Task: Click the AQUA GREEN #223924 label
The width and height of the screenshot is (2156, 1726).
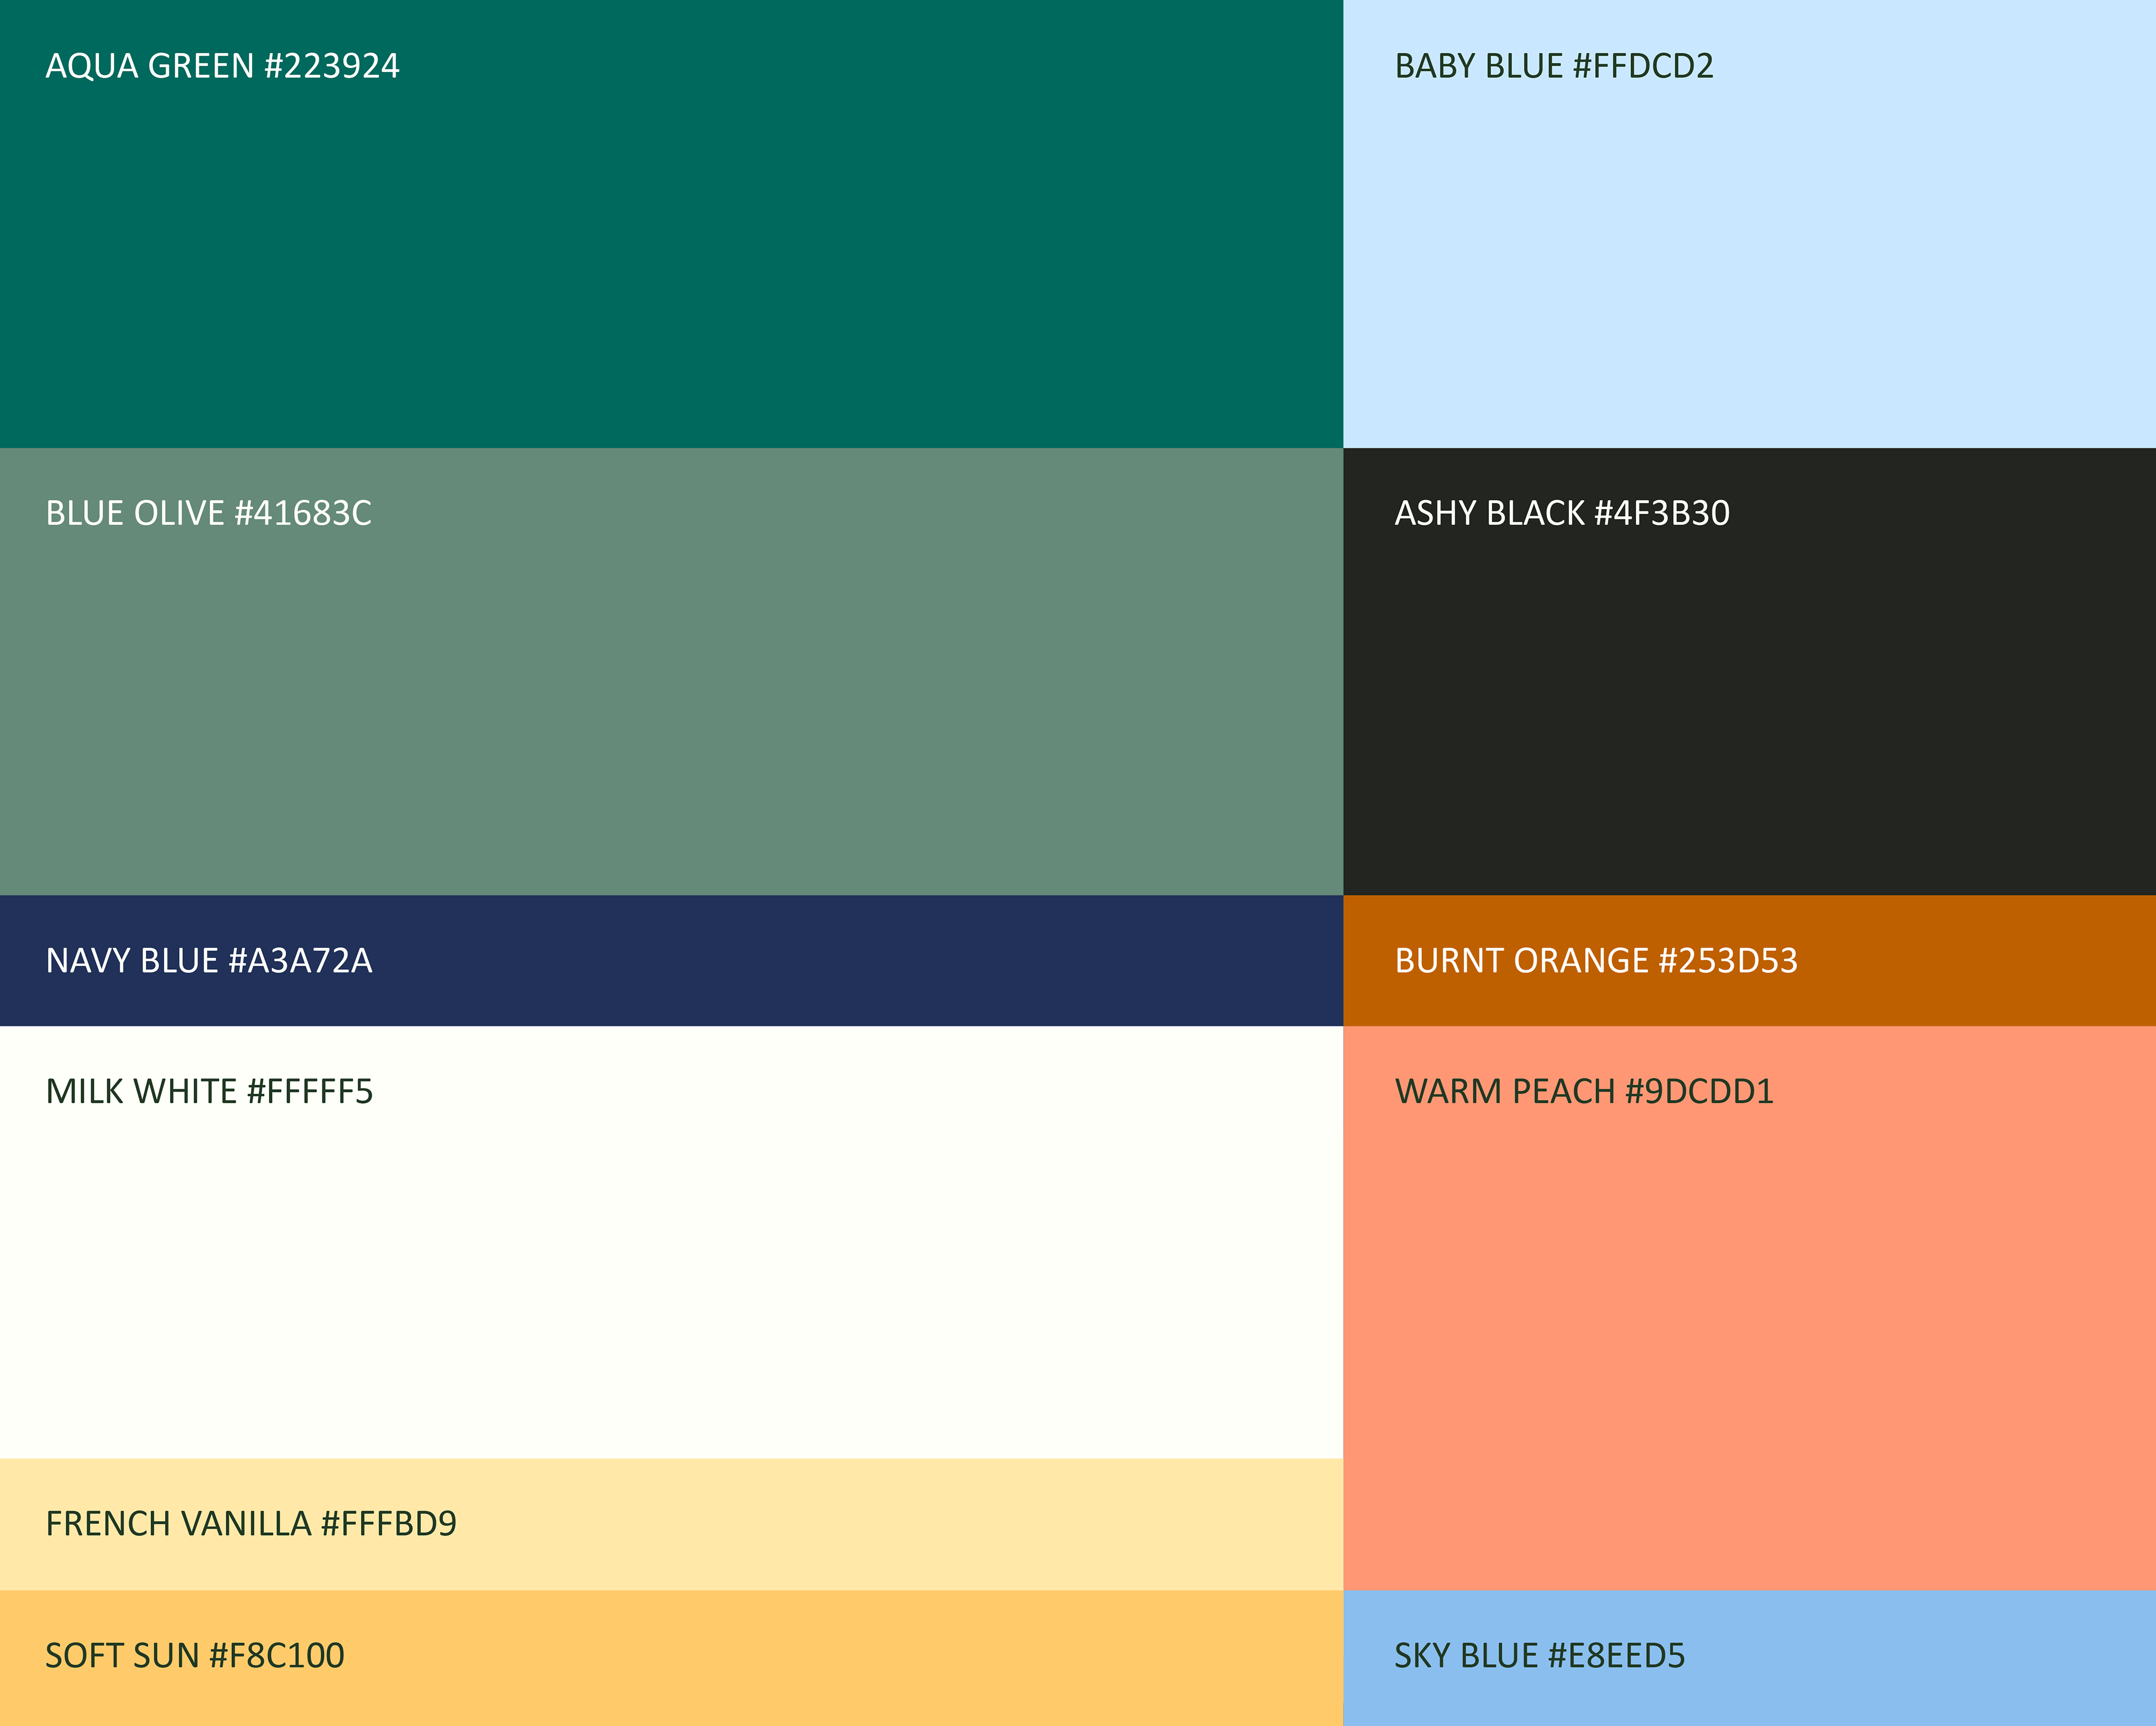Action: (x=222, y=66)
